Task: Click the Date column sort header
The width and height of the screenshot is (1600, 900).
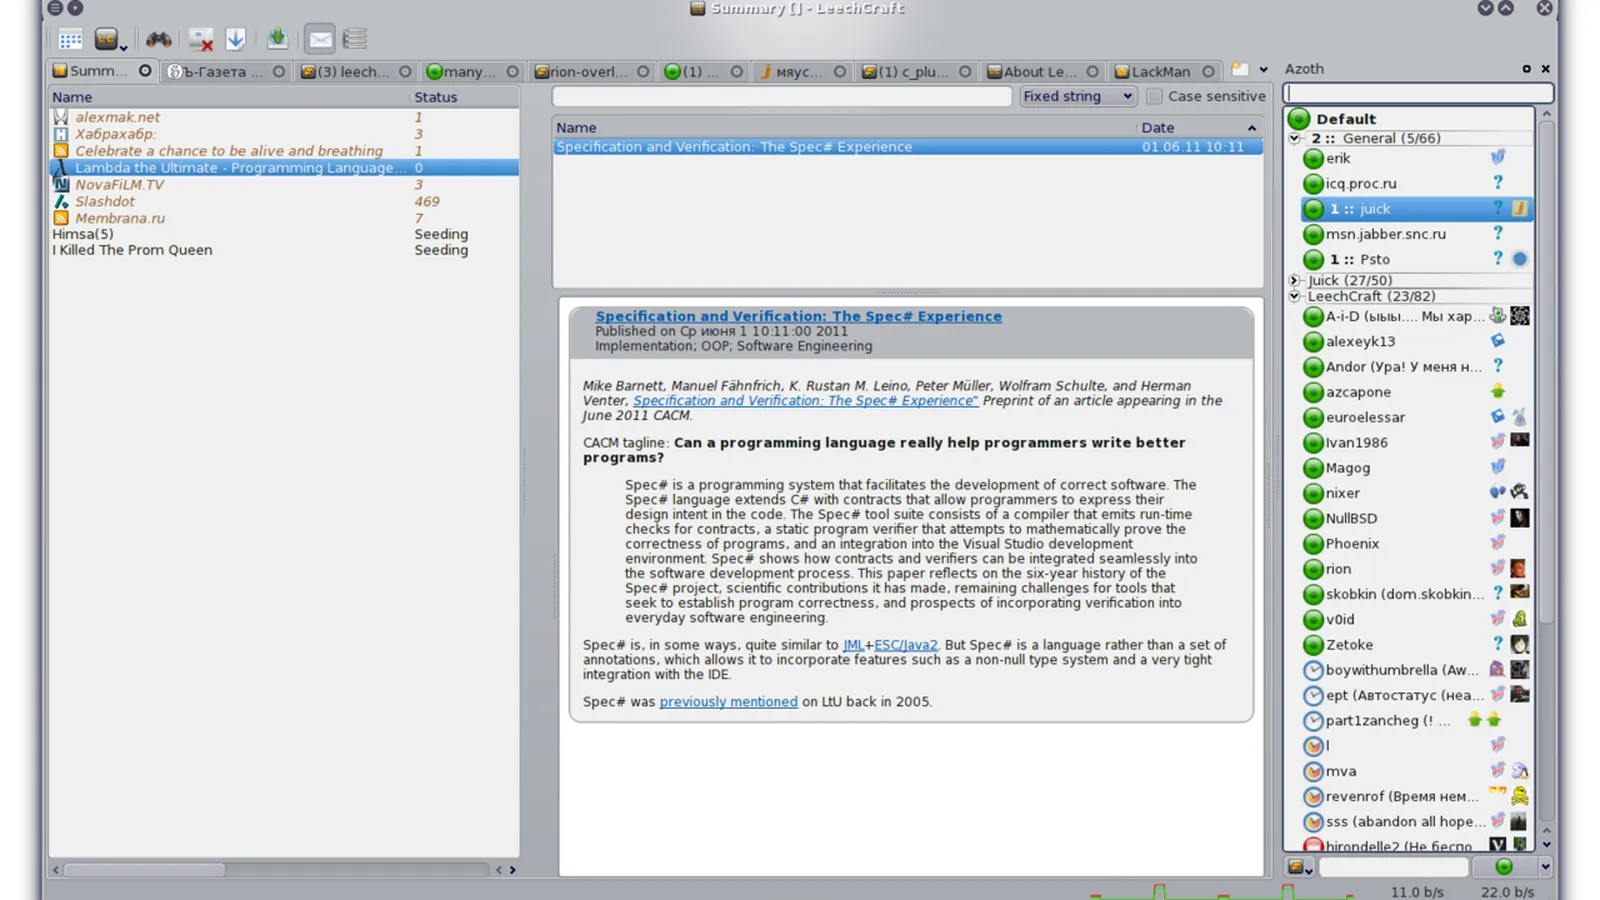Action: (x=1199, y=127)
